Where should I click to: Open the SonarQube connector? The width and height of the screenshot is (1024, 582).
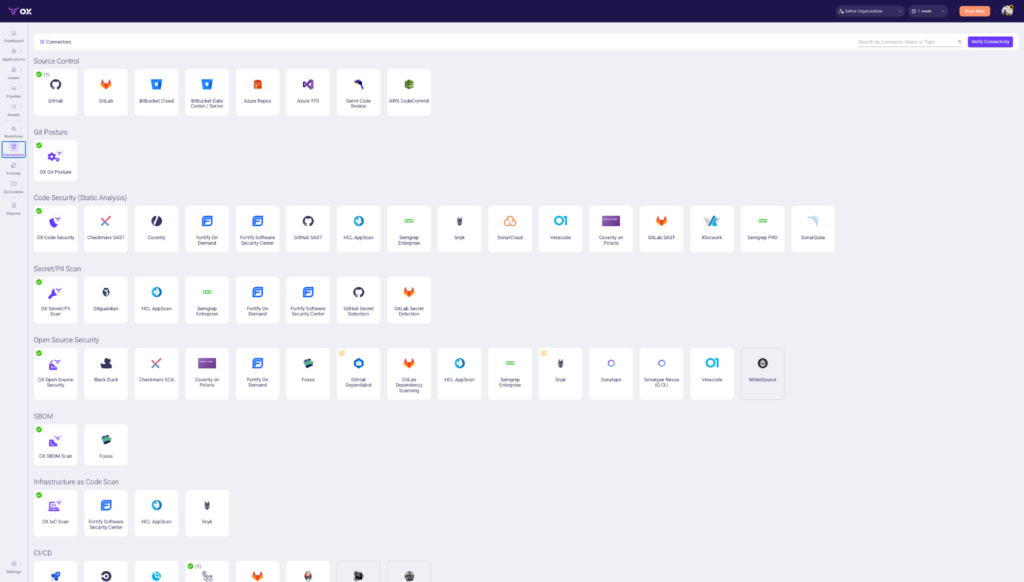pos(813,229)
